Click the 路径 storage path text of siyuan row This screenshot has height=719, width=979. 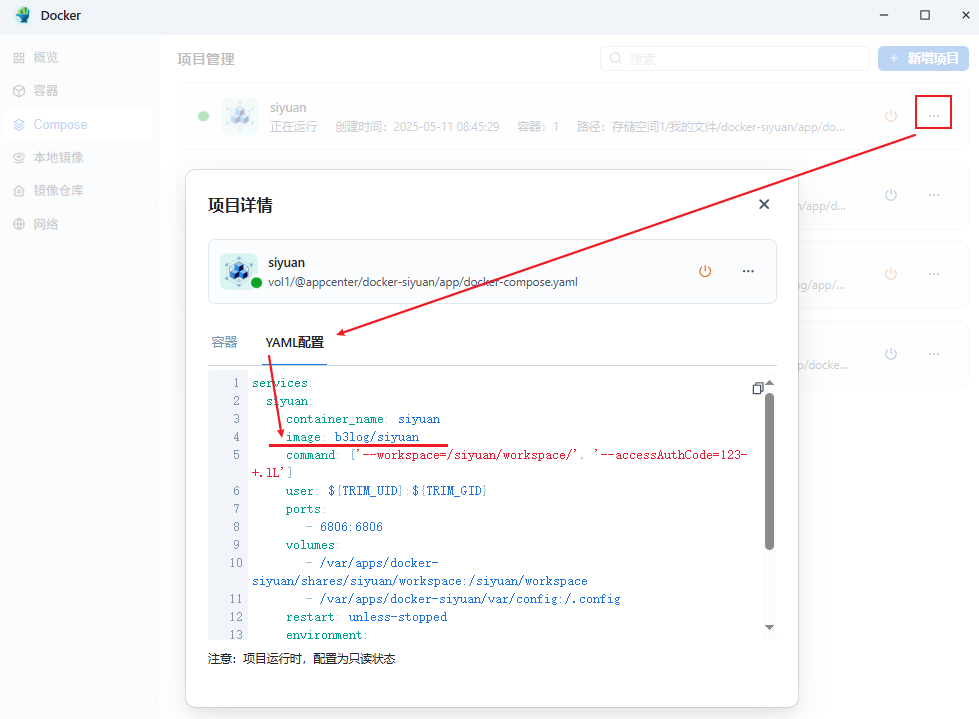(x=711, y=127)
